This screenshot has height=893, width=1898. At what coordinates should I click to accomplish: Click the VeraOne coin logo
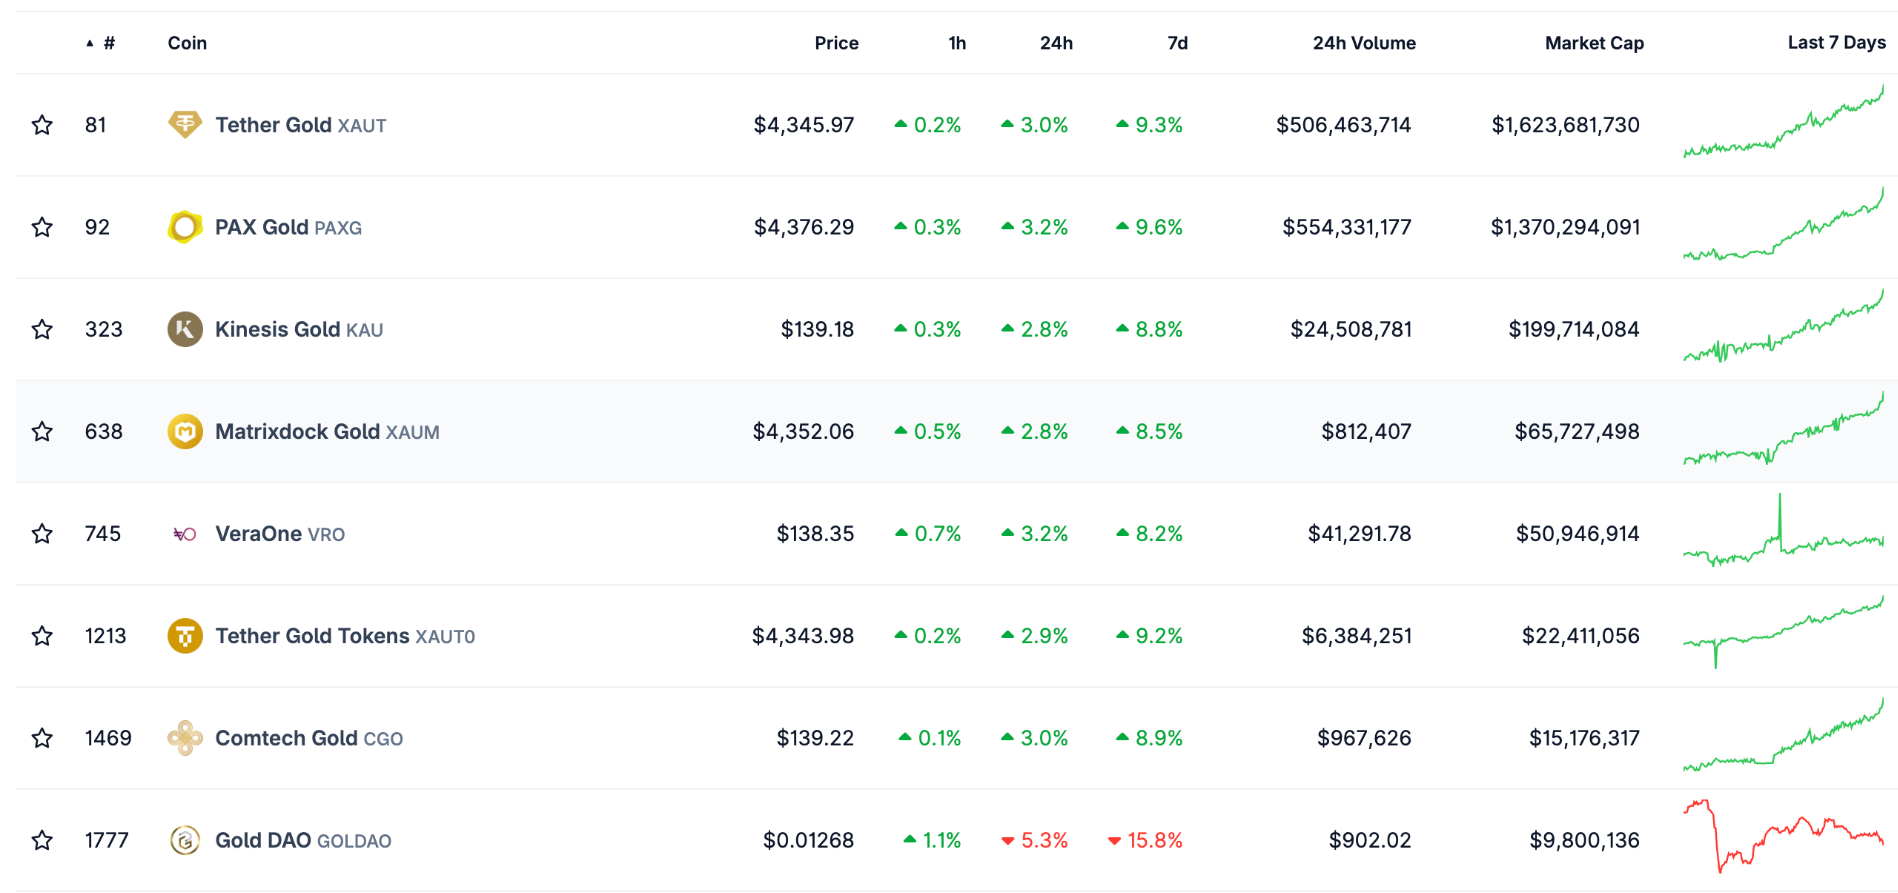pos(184,534)
